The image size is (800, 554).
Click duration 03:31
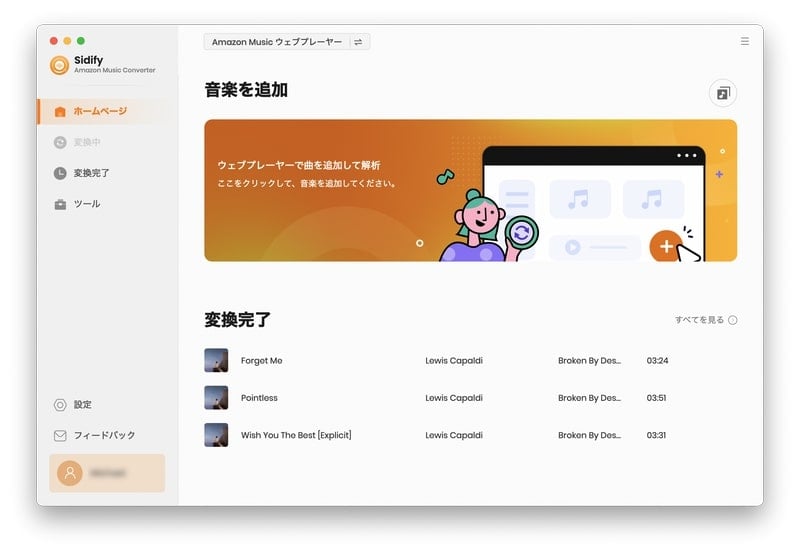point(656,435)
